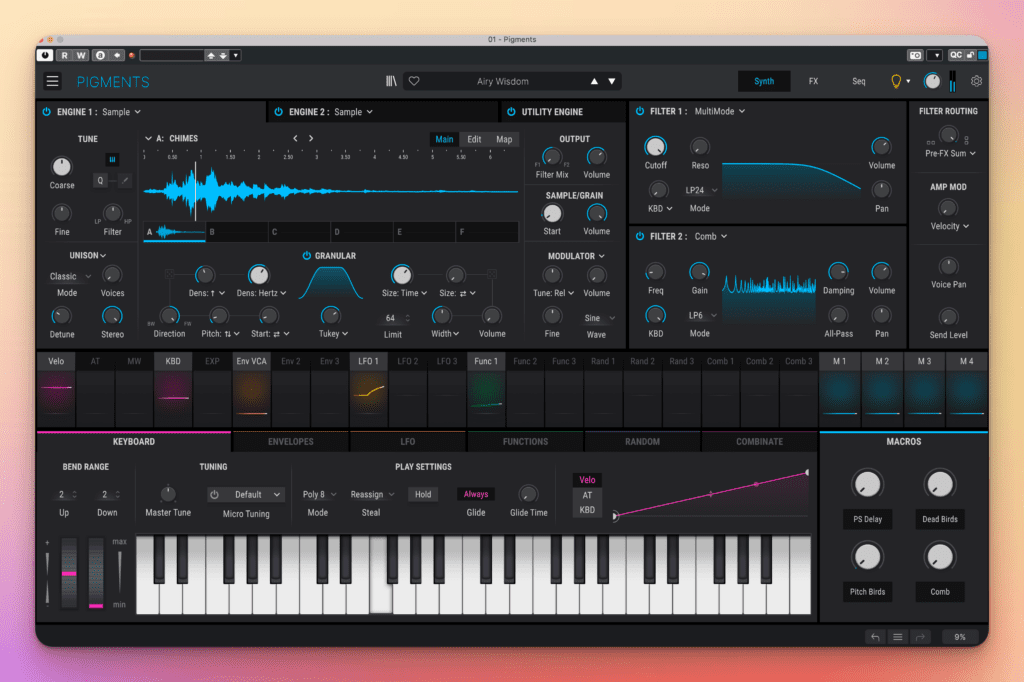Click the redo arrow in bottom bar

click(920, 636)
